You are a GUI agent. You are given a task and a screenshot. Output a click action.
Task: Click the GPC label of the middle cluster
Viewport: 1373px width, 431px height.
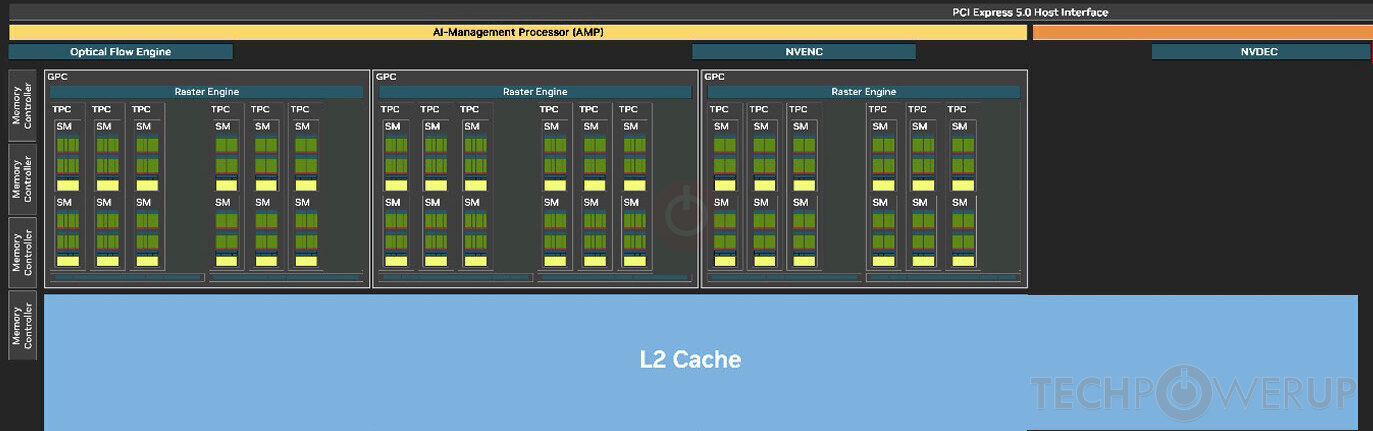click(386, 76)
